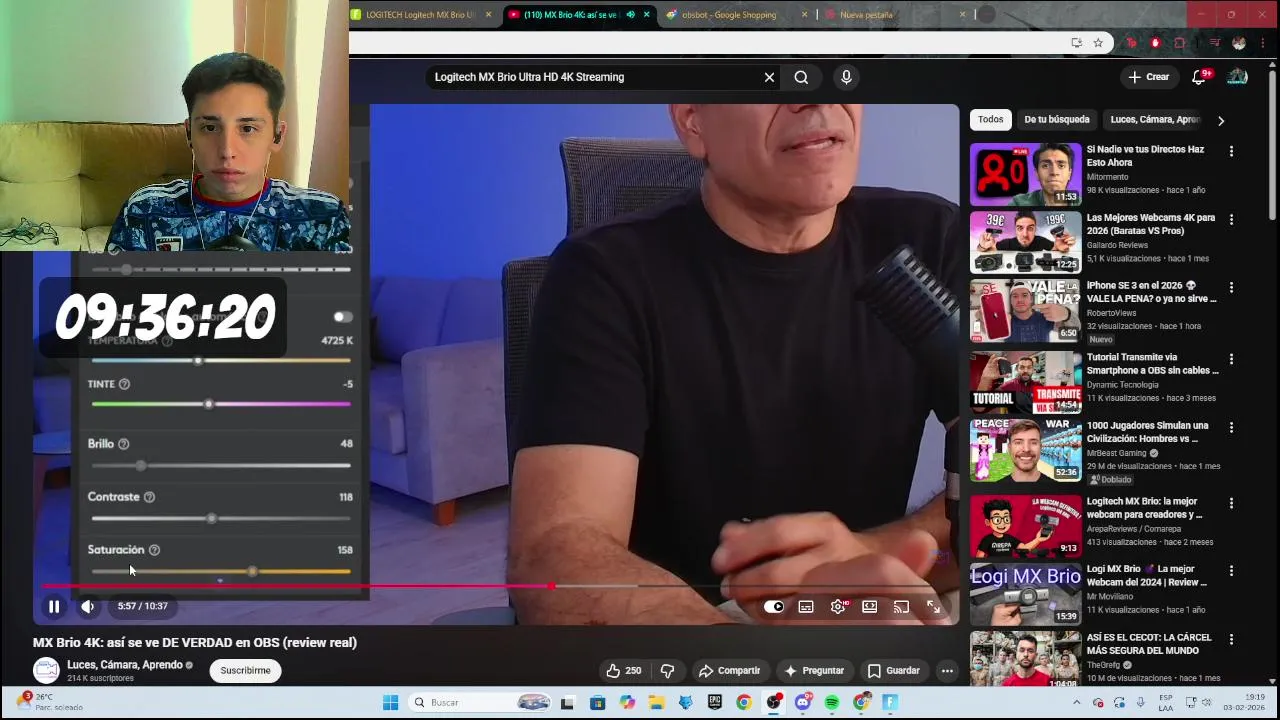Open the Windows Start menu
The height and width of the screenshot is (720, 1280).
tap(390, 703)
